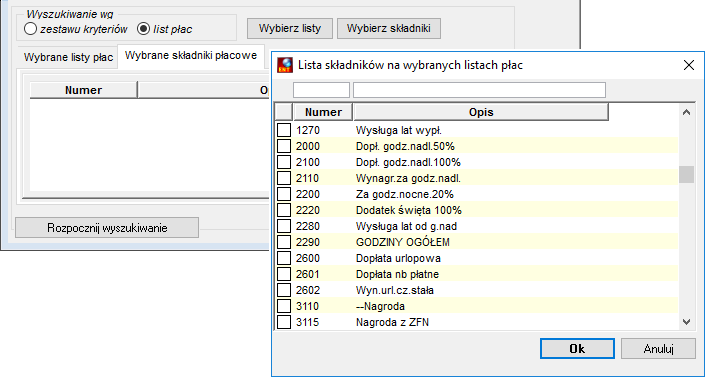
Task: Select the row 'Wysługa lat od g.nad'
Action: click(477, 226)
